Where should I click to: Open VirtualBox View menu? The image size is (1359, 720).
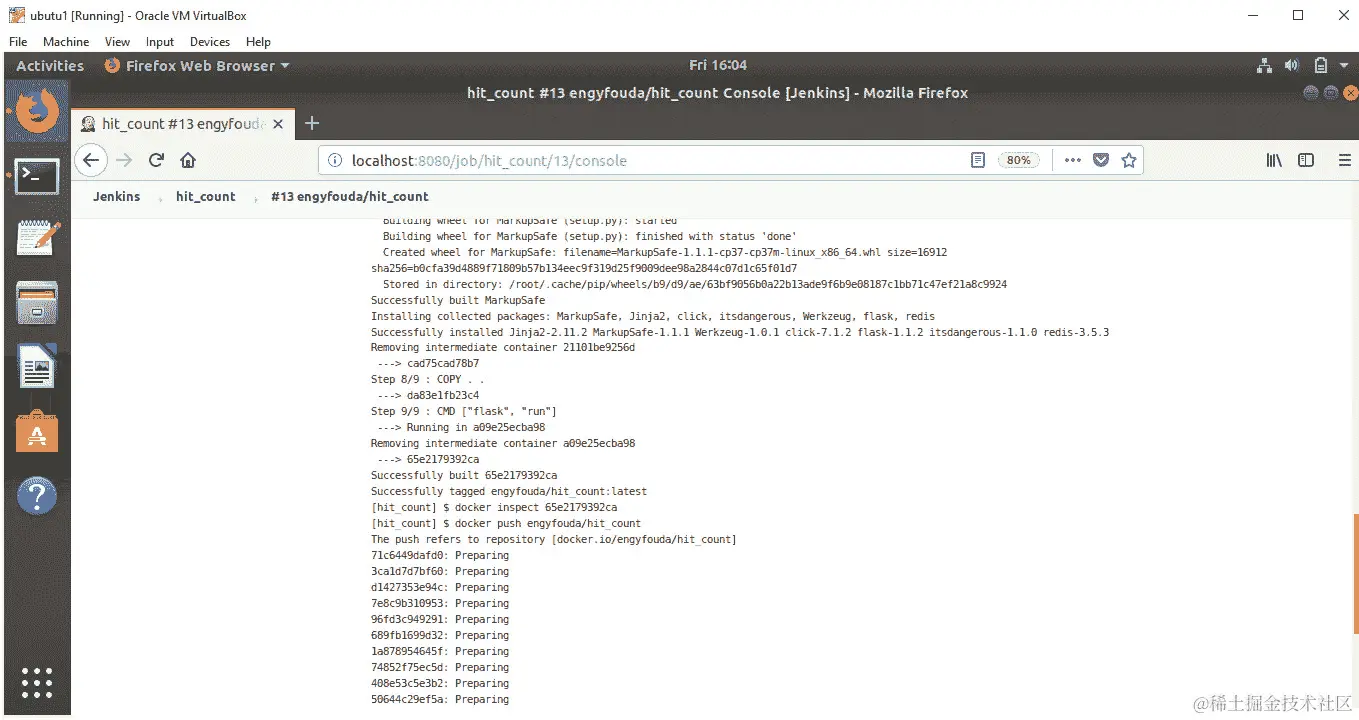117,42
